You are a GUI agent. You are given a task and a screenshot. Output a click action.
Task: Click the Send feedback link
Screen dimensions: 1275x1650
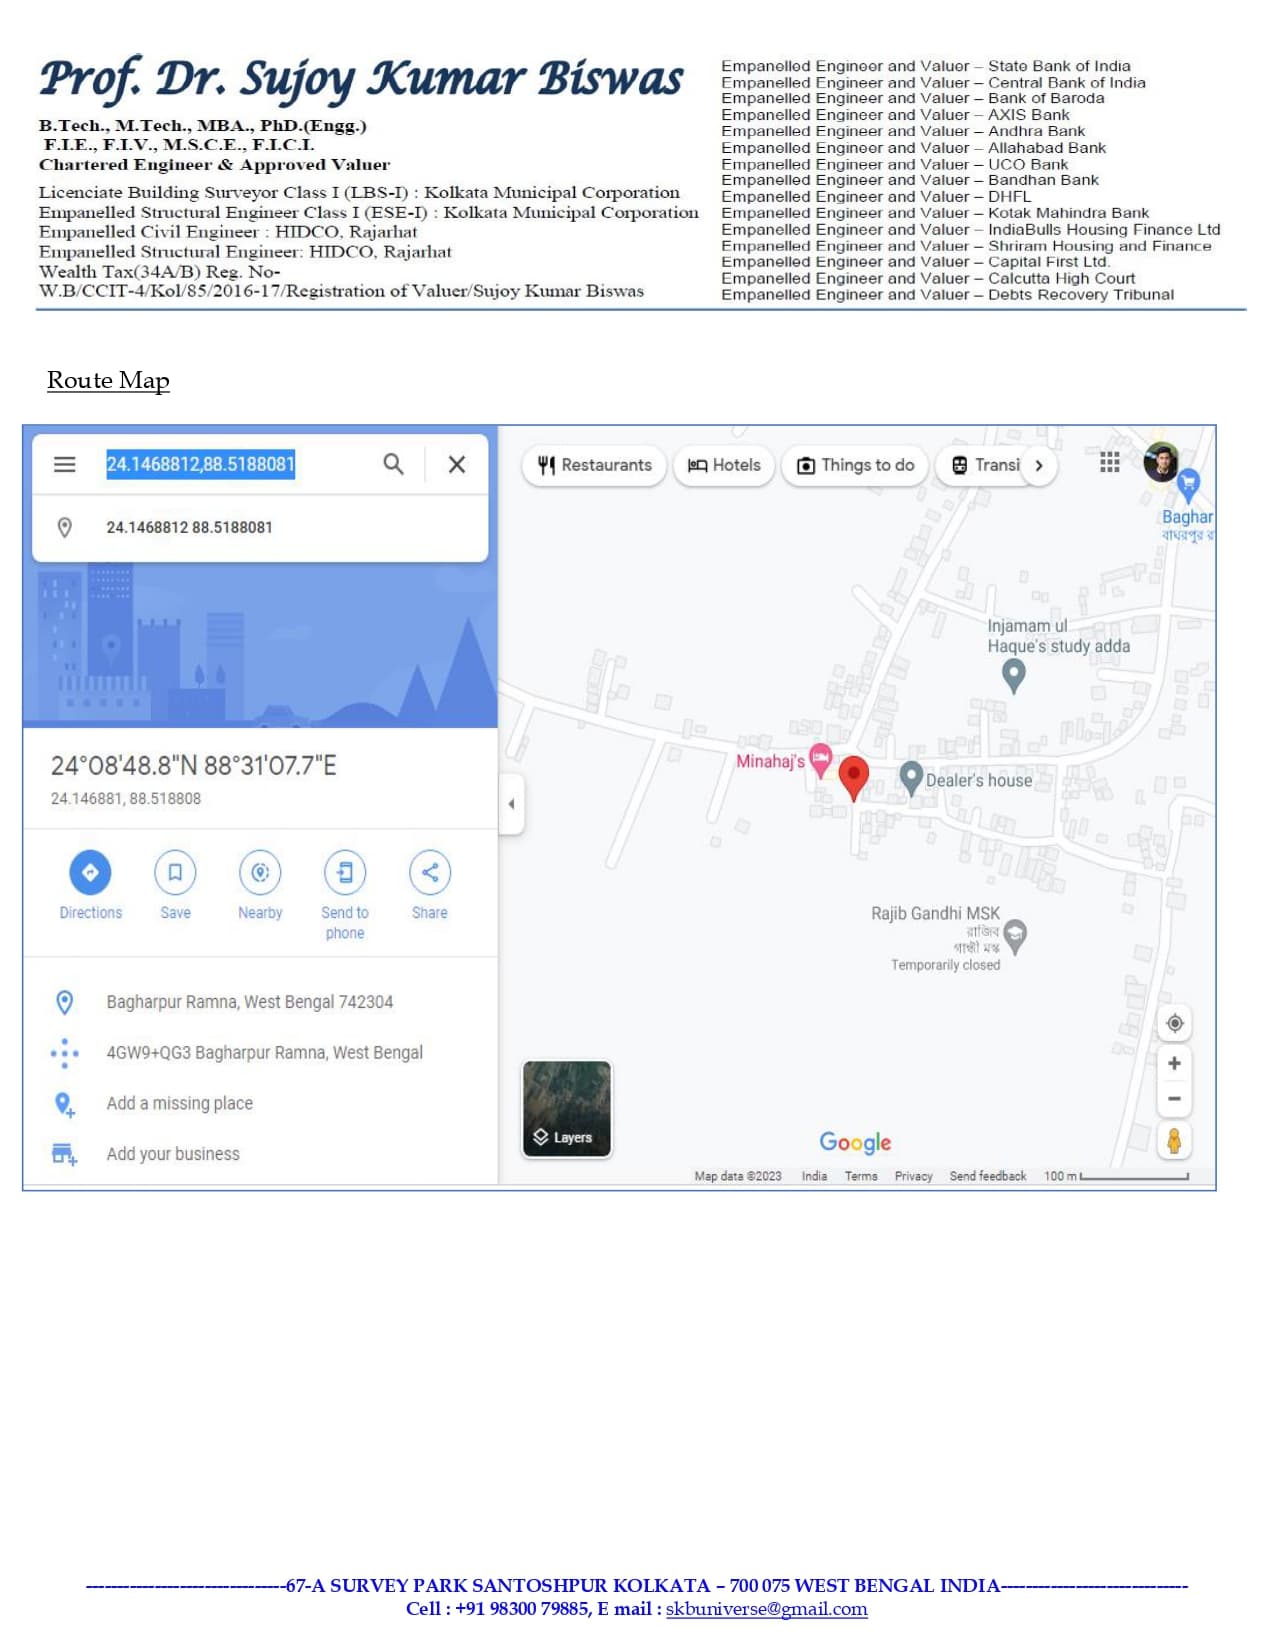tap(988, 1176)
